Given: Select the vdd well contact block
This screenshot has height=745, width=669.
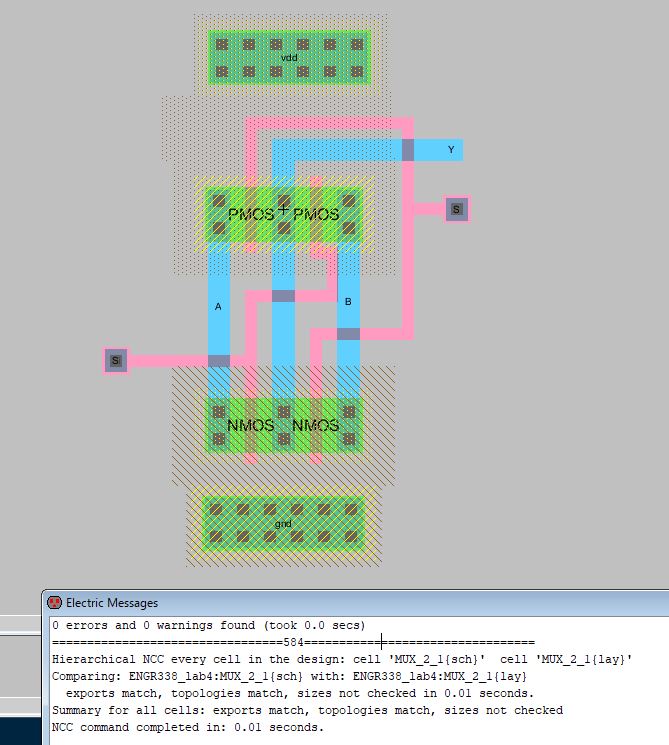Looking at the screenshot, I should click(289, 58).
